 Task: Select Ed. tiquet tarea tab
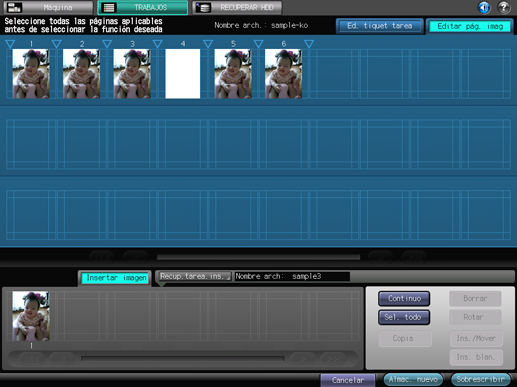(x=380, y=26)
